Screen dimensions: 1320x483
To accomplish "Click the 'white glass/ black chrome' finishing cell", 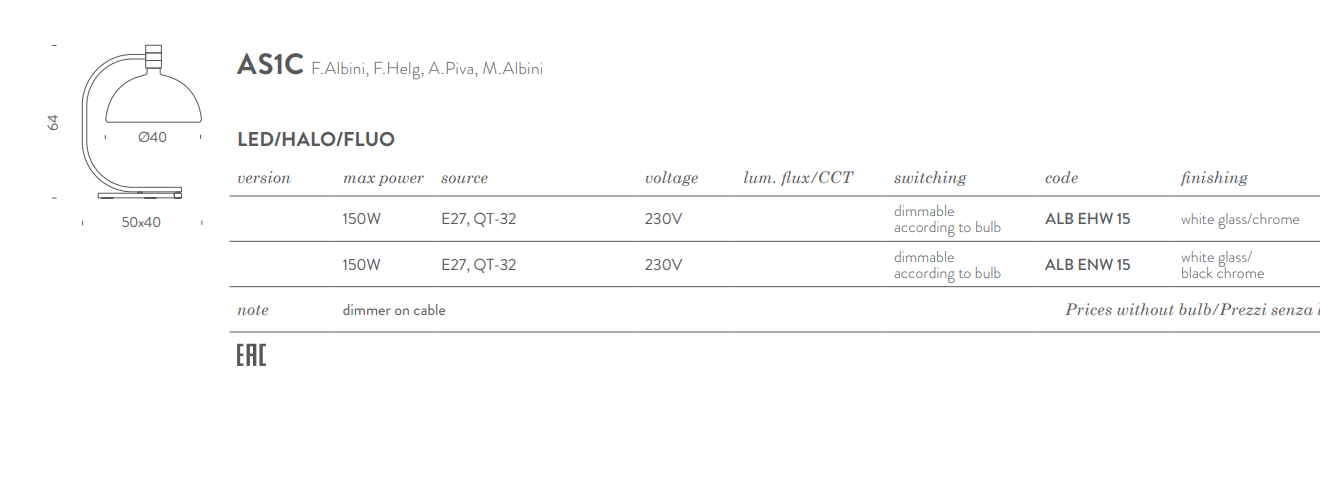I will point(1222,265).
